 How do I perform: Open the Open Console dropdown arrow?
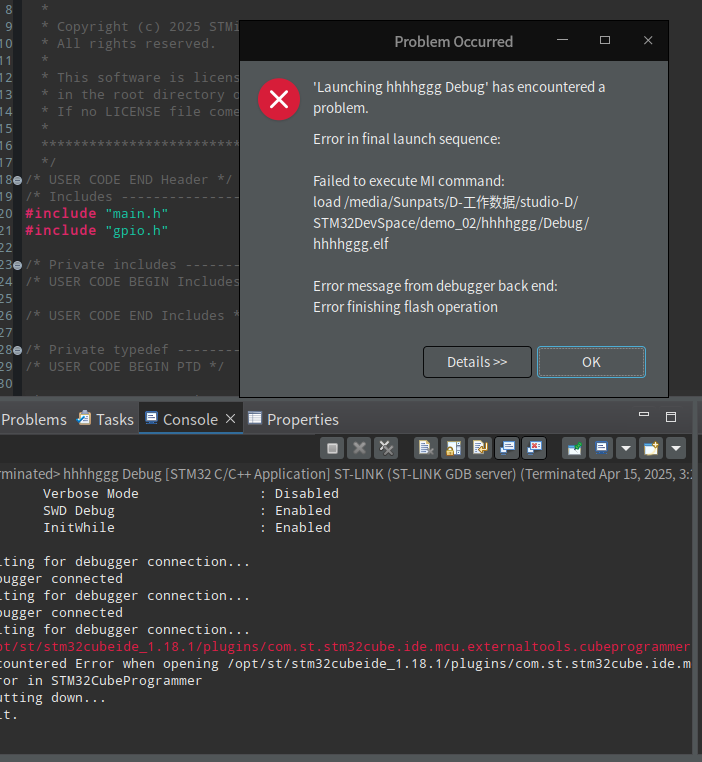pos(676,448)
